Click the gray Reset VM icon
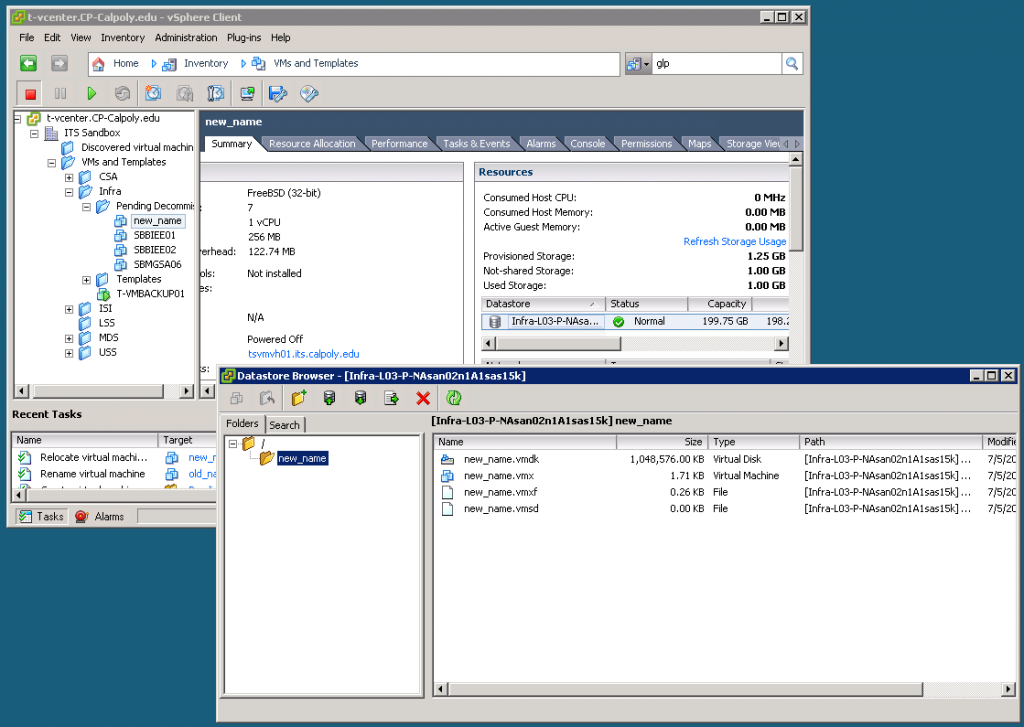Image resolution: width=1024 pixels, height=727 pixels. (x=122, y=94)
